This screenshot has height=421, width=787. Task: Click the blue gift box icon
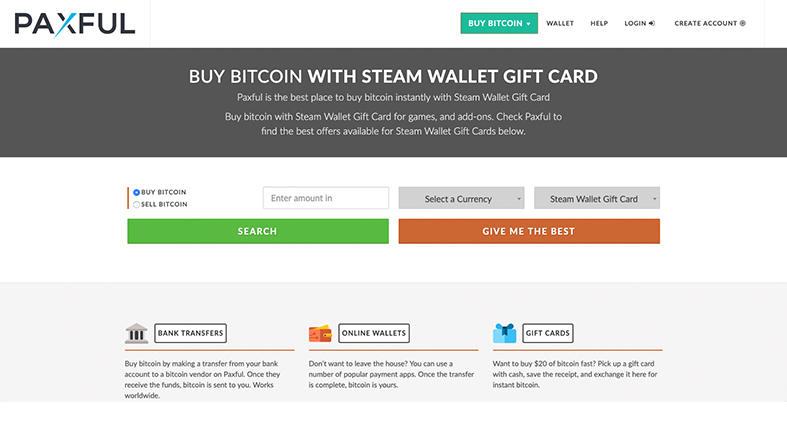click(504, 333)
